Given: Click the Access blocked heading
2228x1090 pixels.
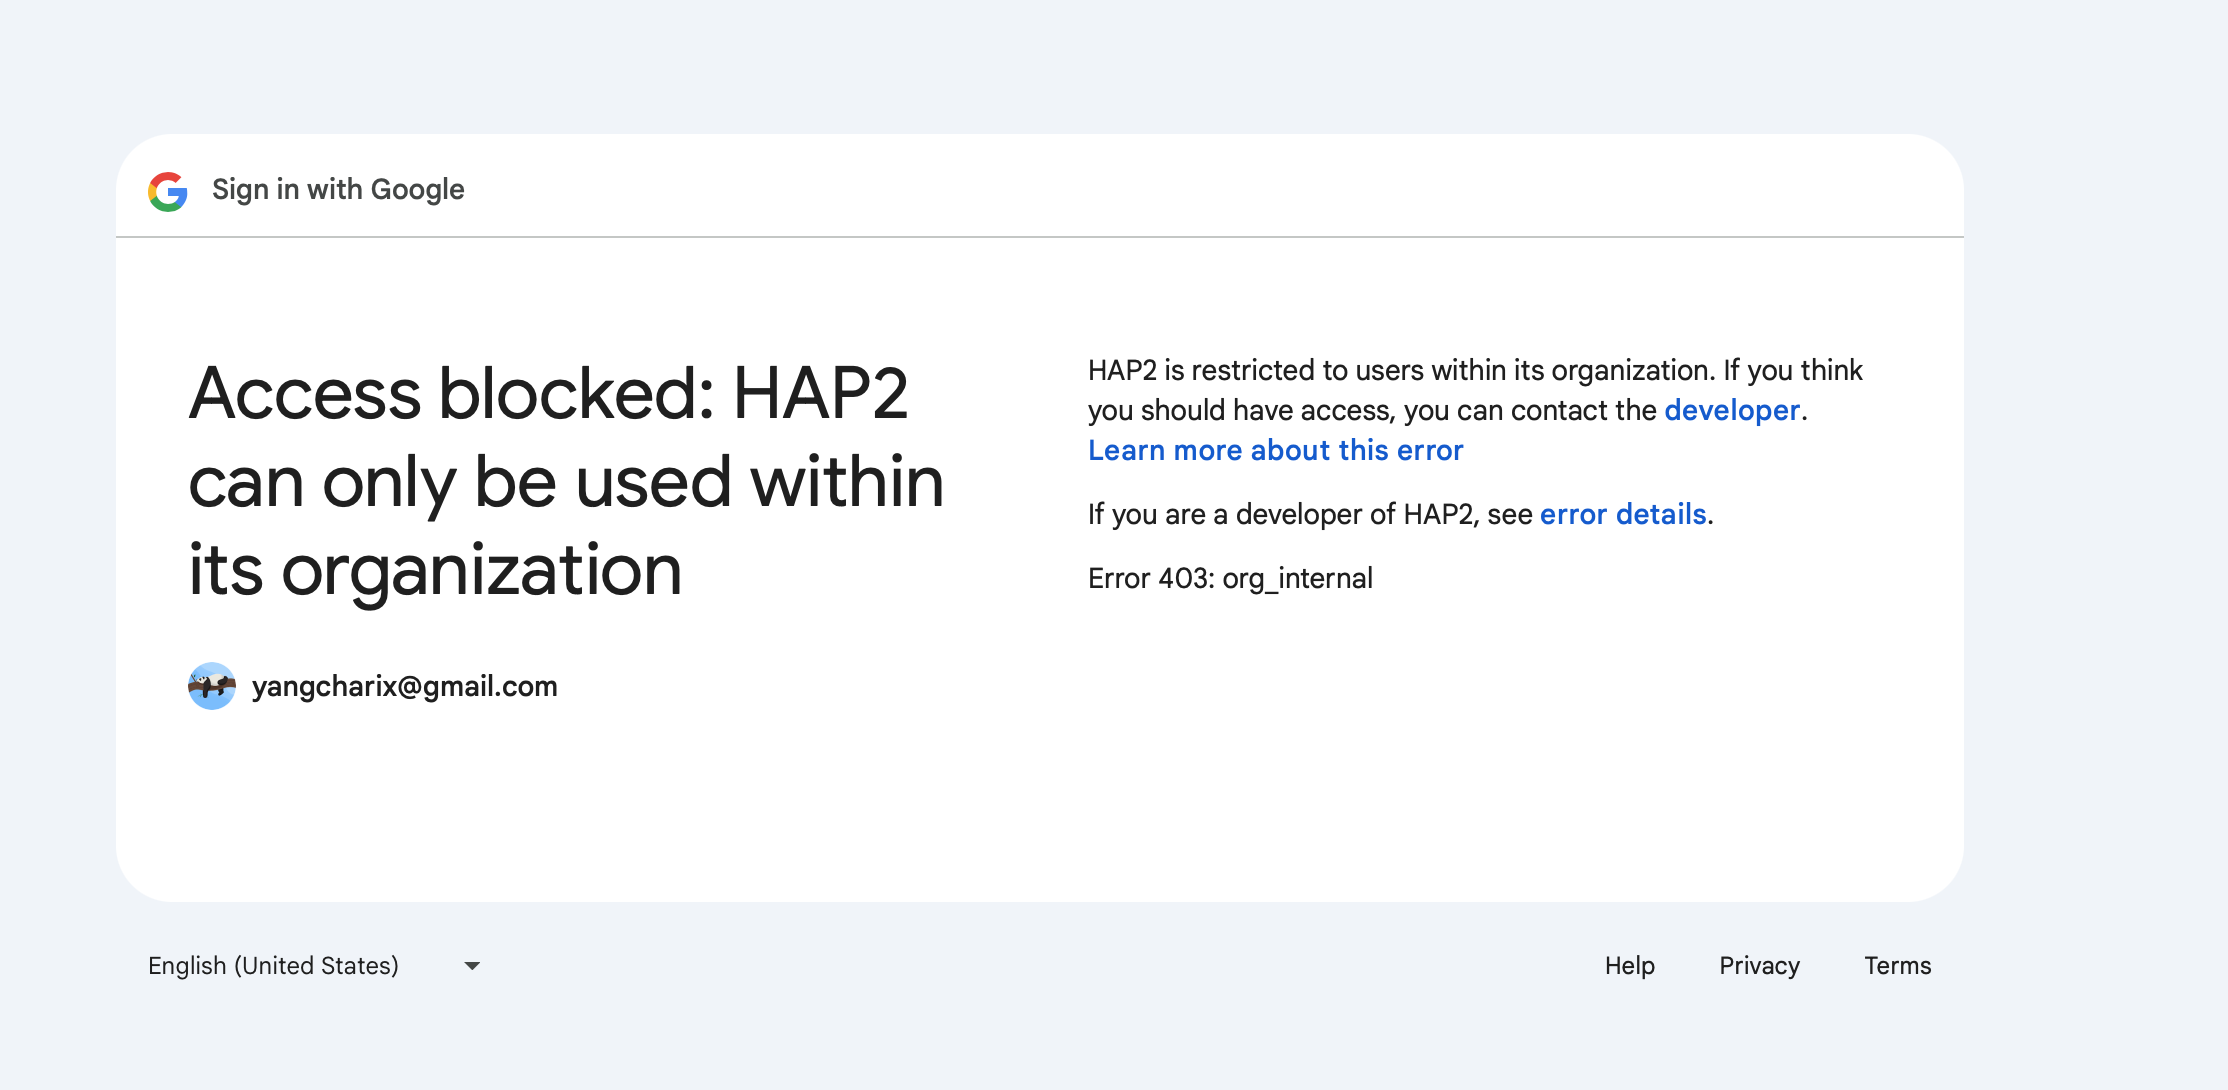Looking at the screenshot, I should click(x=566, y=481).
